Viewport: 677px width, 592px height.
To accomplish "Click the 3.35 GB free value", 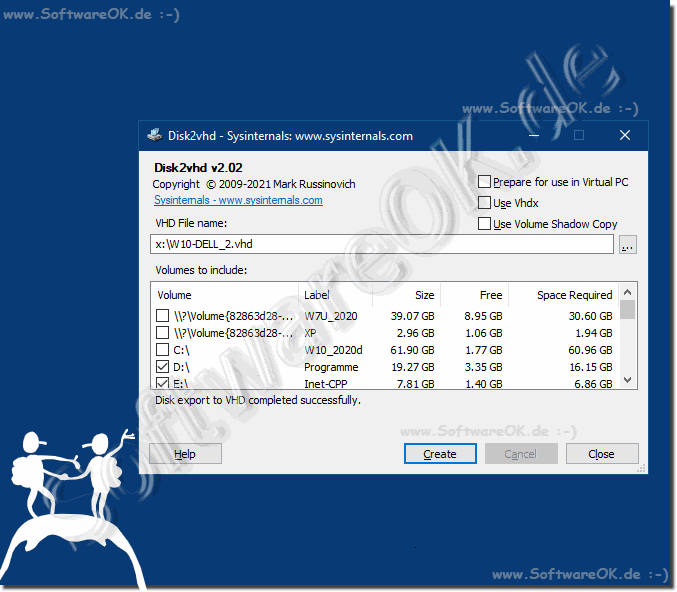I will point(484,367).
